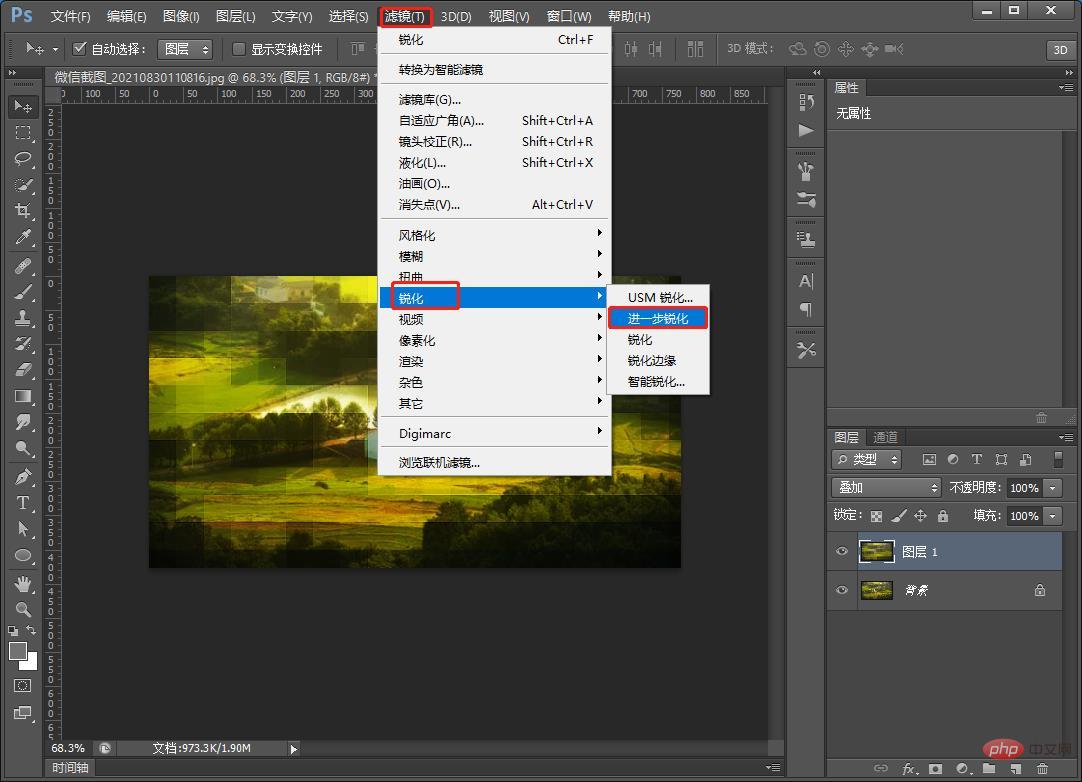The image size is (1082, 782).
Task: Open the 图像(I) menu
Action: [181, 16]
